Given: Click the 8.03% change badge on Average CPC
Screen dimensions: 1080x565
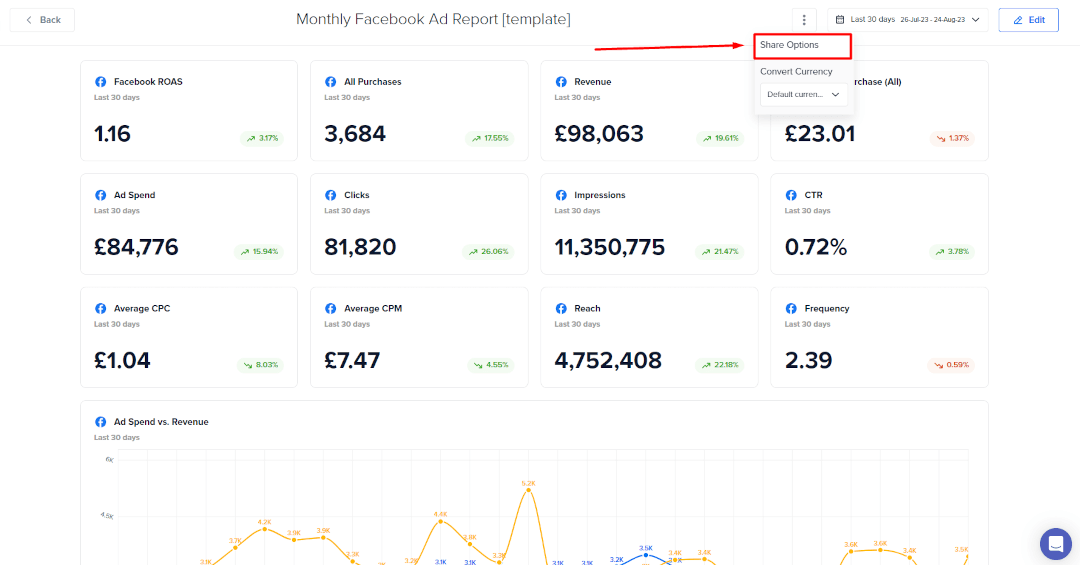Looking at the screenshot, I should 261,365.
